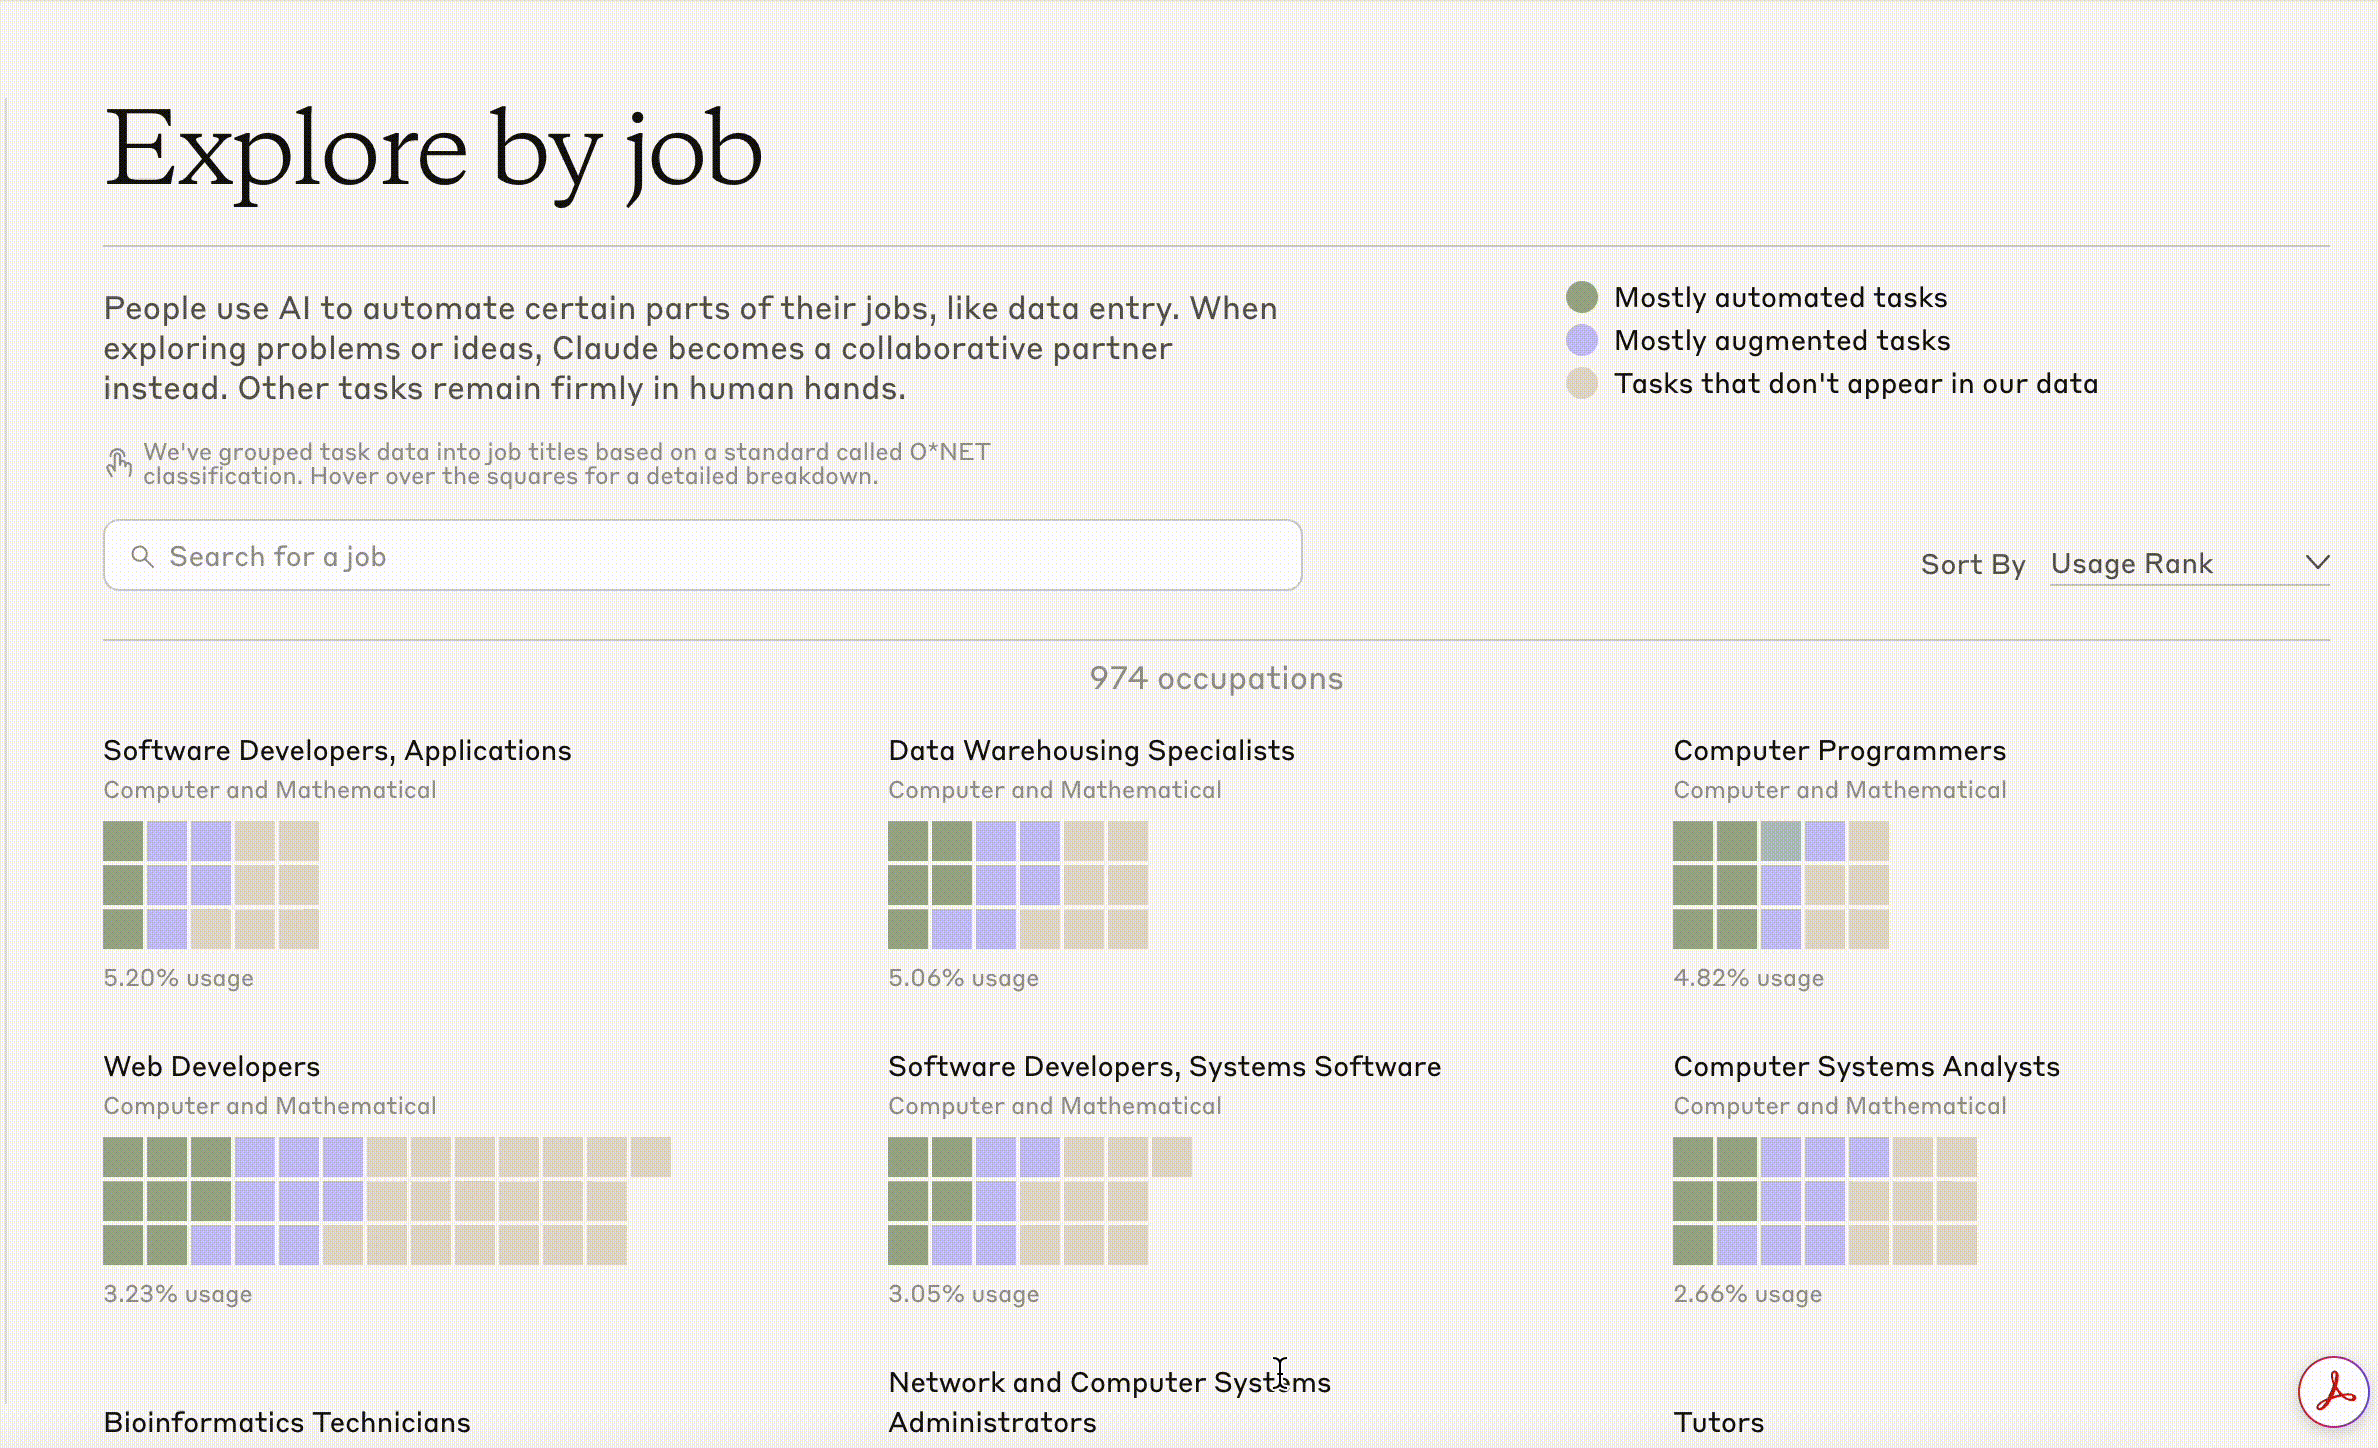Viewport: 2378px width, 1448px height.
Task: Click the magnifier icon in search box
Action: point(142,556)
